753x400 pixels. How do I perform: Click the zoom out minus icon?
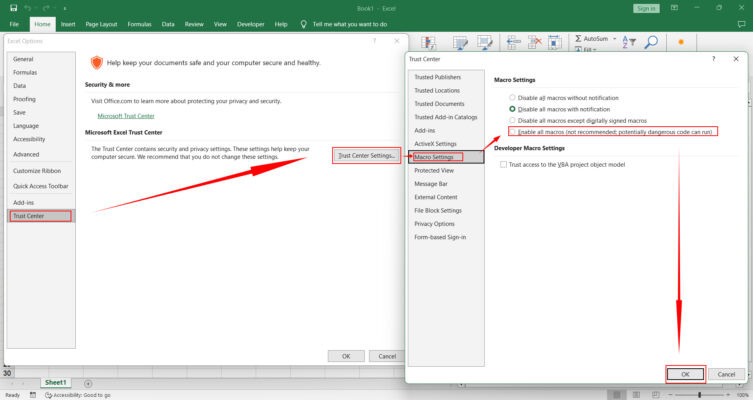click(670, 395)
